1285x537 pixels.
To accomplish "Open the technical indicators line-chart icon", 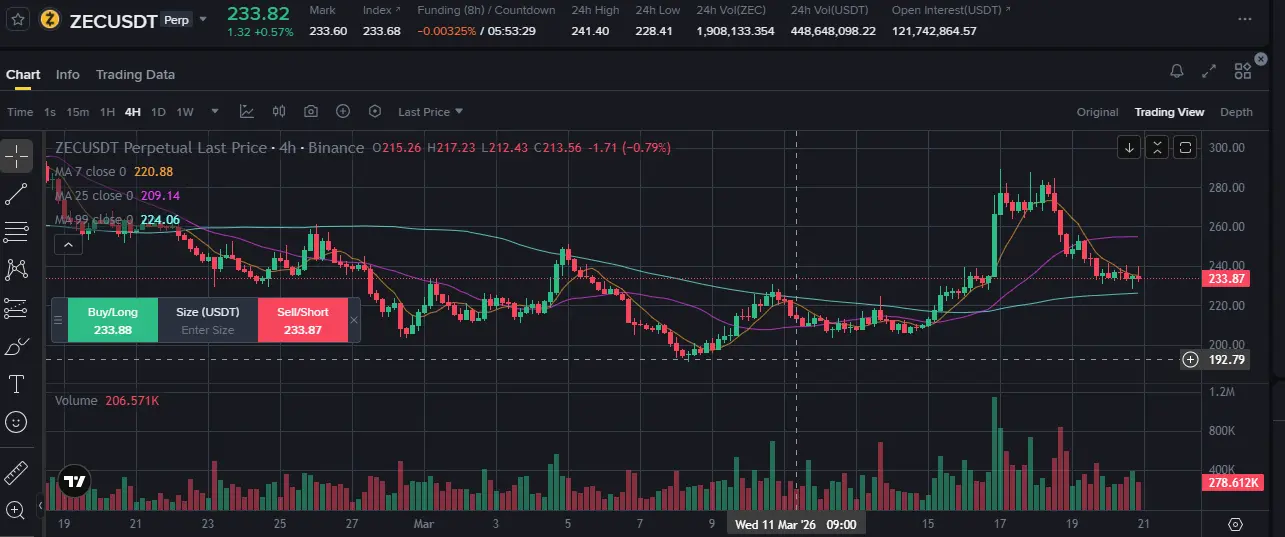I will pos(247,112).
